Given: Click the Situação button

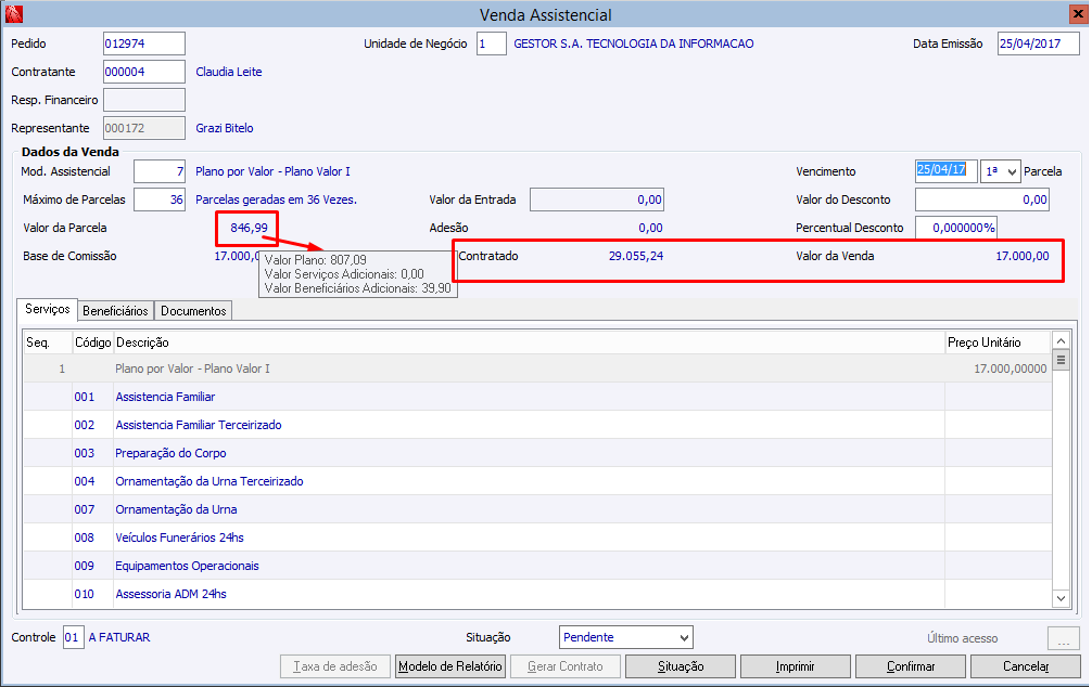Looking at the screenshot, I should pyautogui.click(x=681, y=666).
